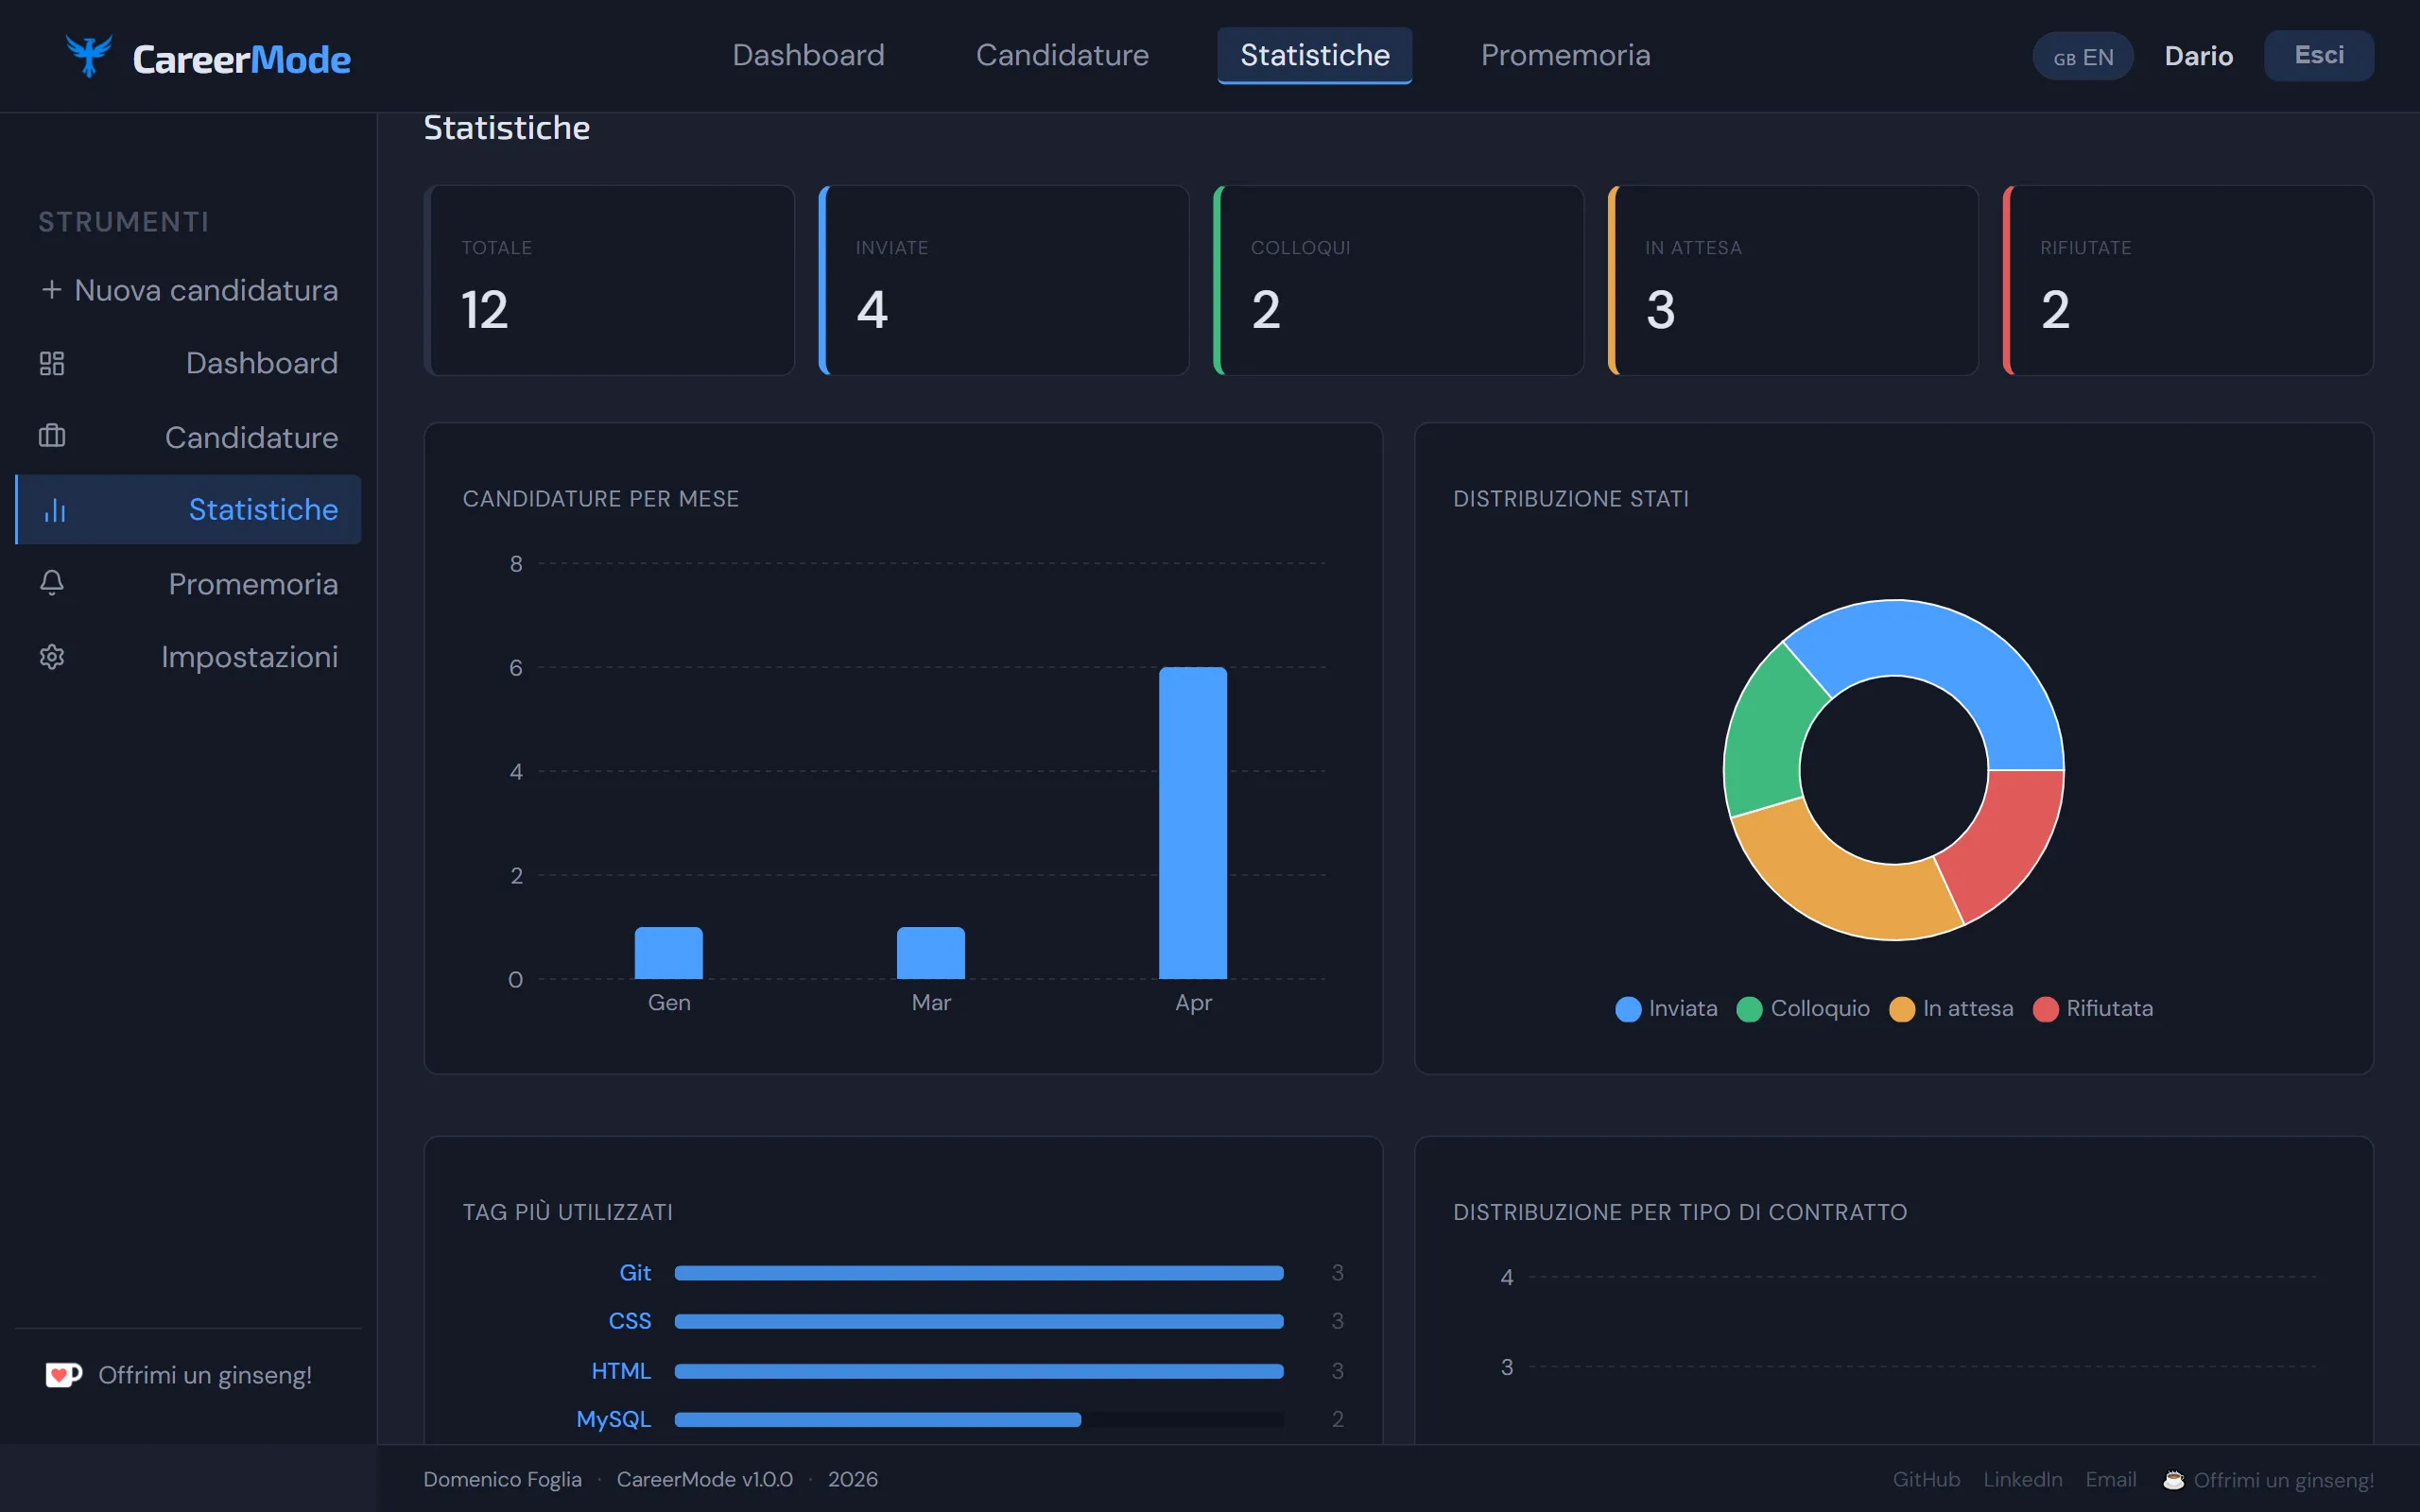This screenshot has width=2420, height=1512.
Task: Switch to Candidature tab in top navigation
Action: click(x=1062, y=55)
